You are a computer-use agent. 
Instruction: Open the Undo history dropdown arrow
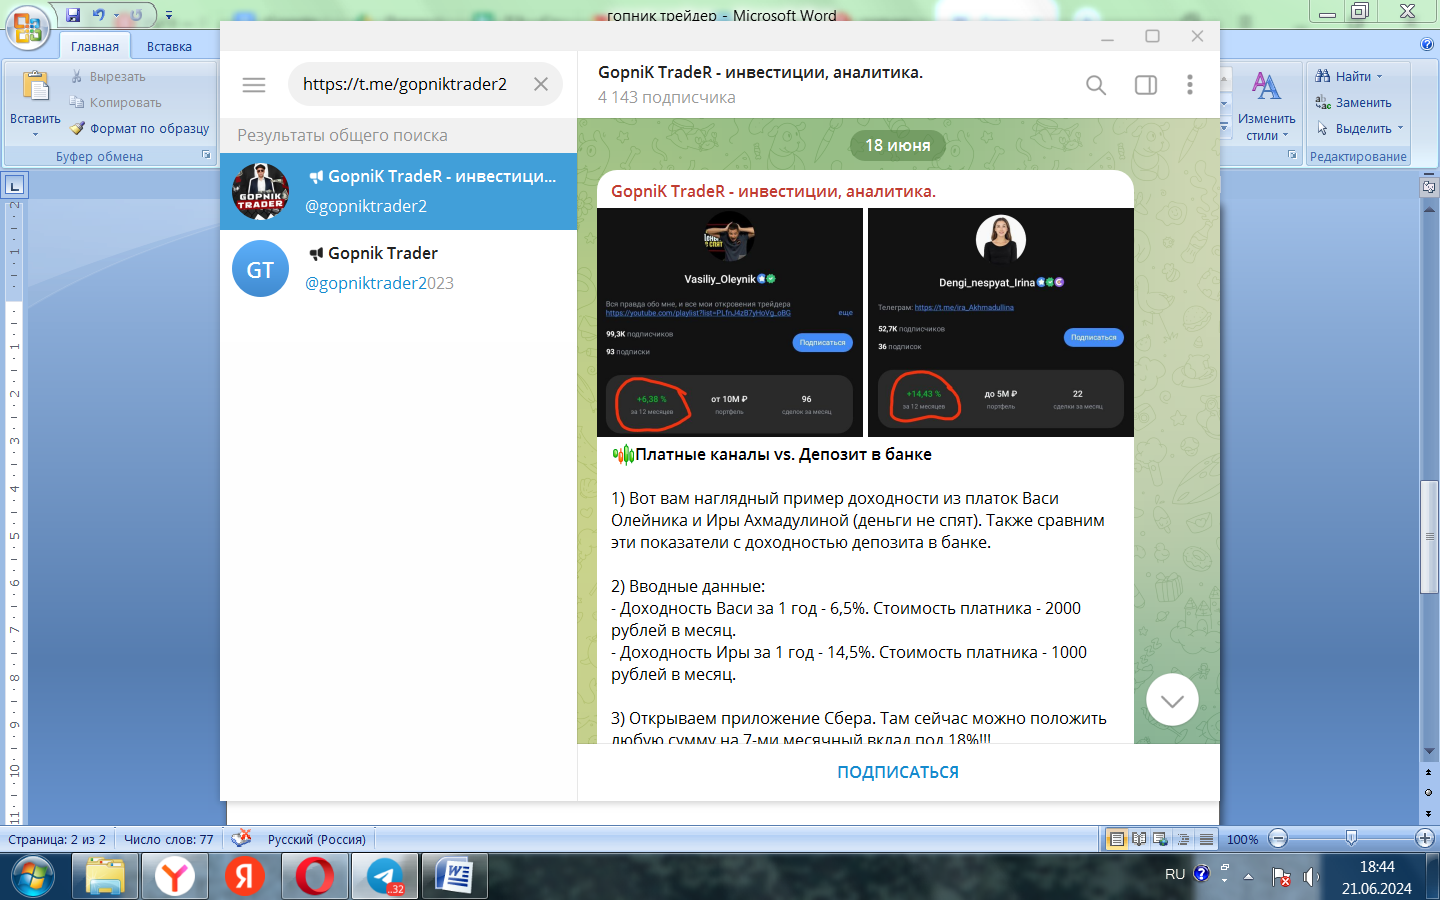click(115, 15)
